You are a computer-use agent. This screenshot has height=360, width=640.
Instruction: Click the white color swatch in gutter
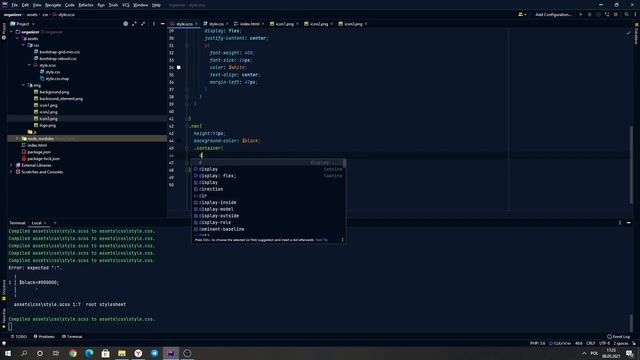click(x=178, y=67)
